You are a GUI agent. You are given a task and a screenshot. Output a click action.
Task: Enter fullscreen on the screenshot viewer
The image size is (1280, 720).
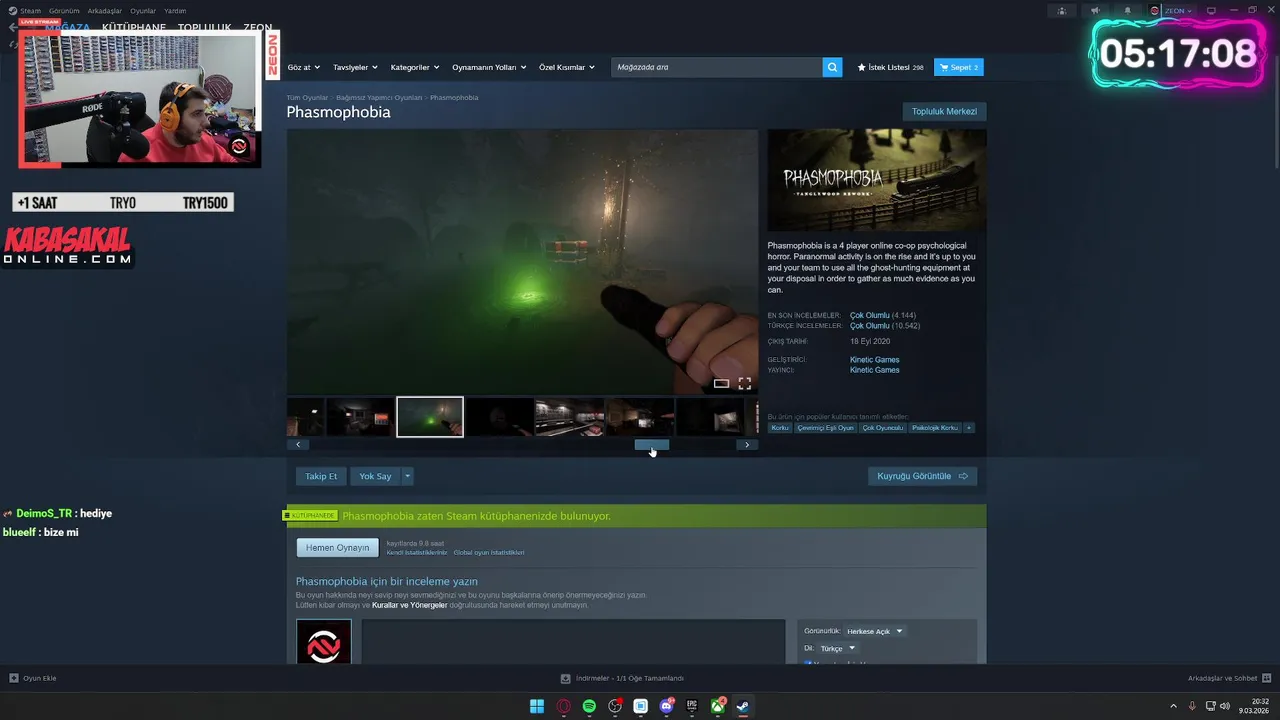(745, 383)
